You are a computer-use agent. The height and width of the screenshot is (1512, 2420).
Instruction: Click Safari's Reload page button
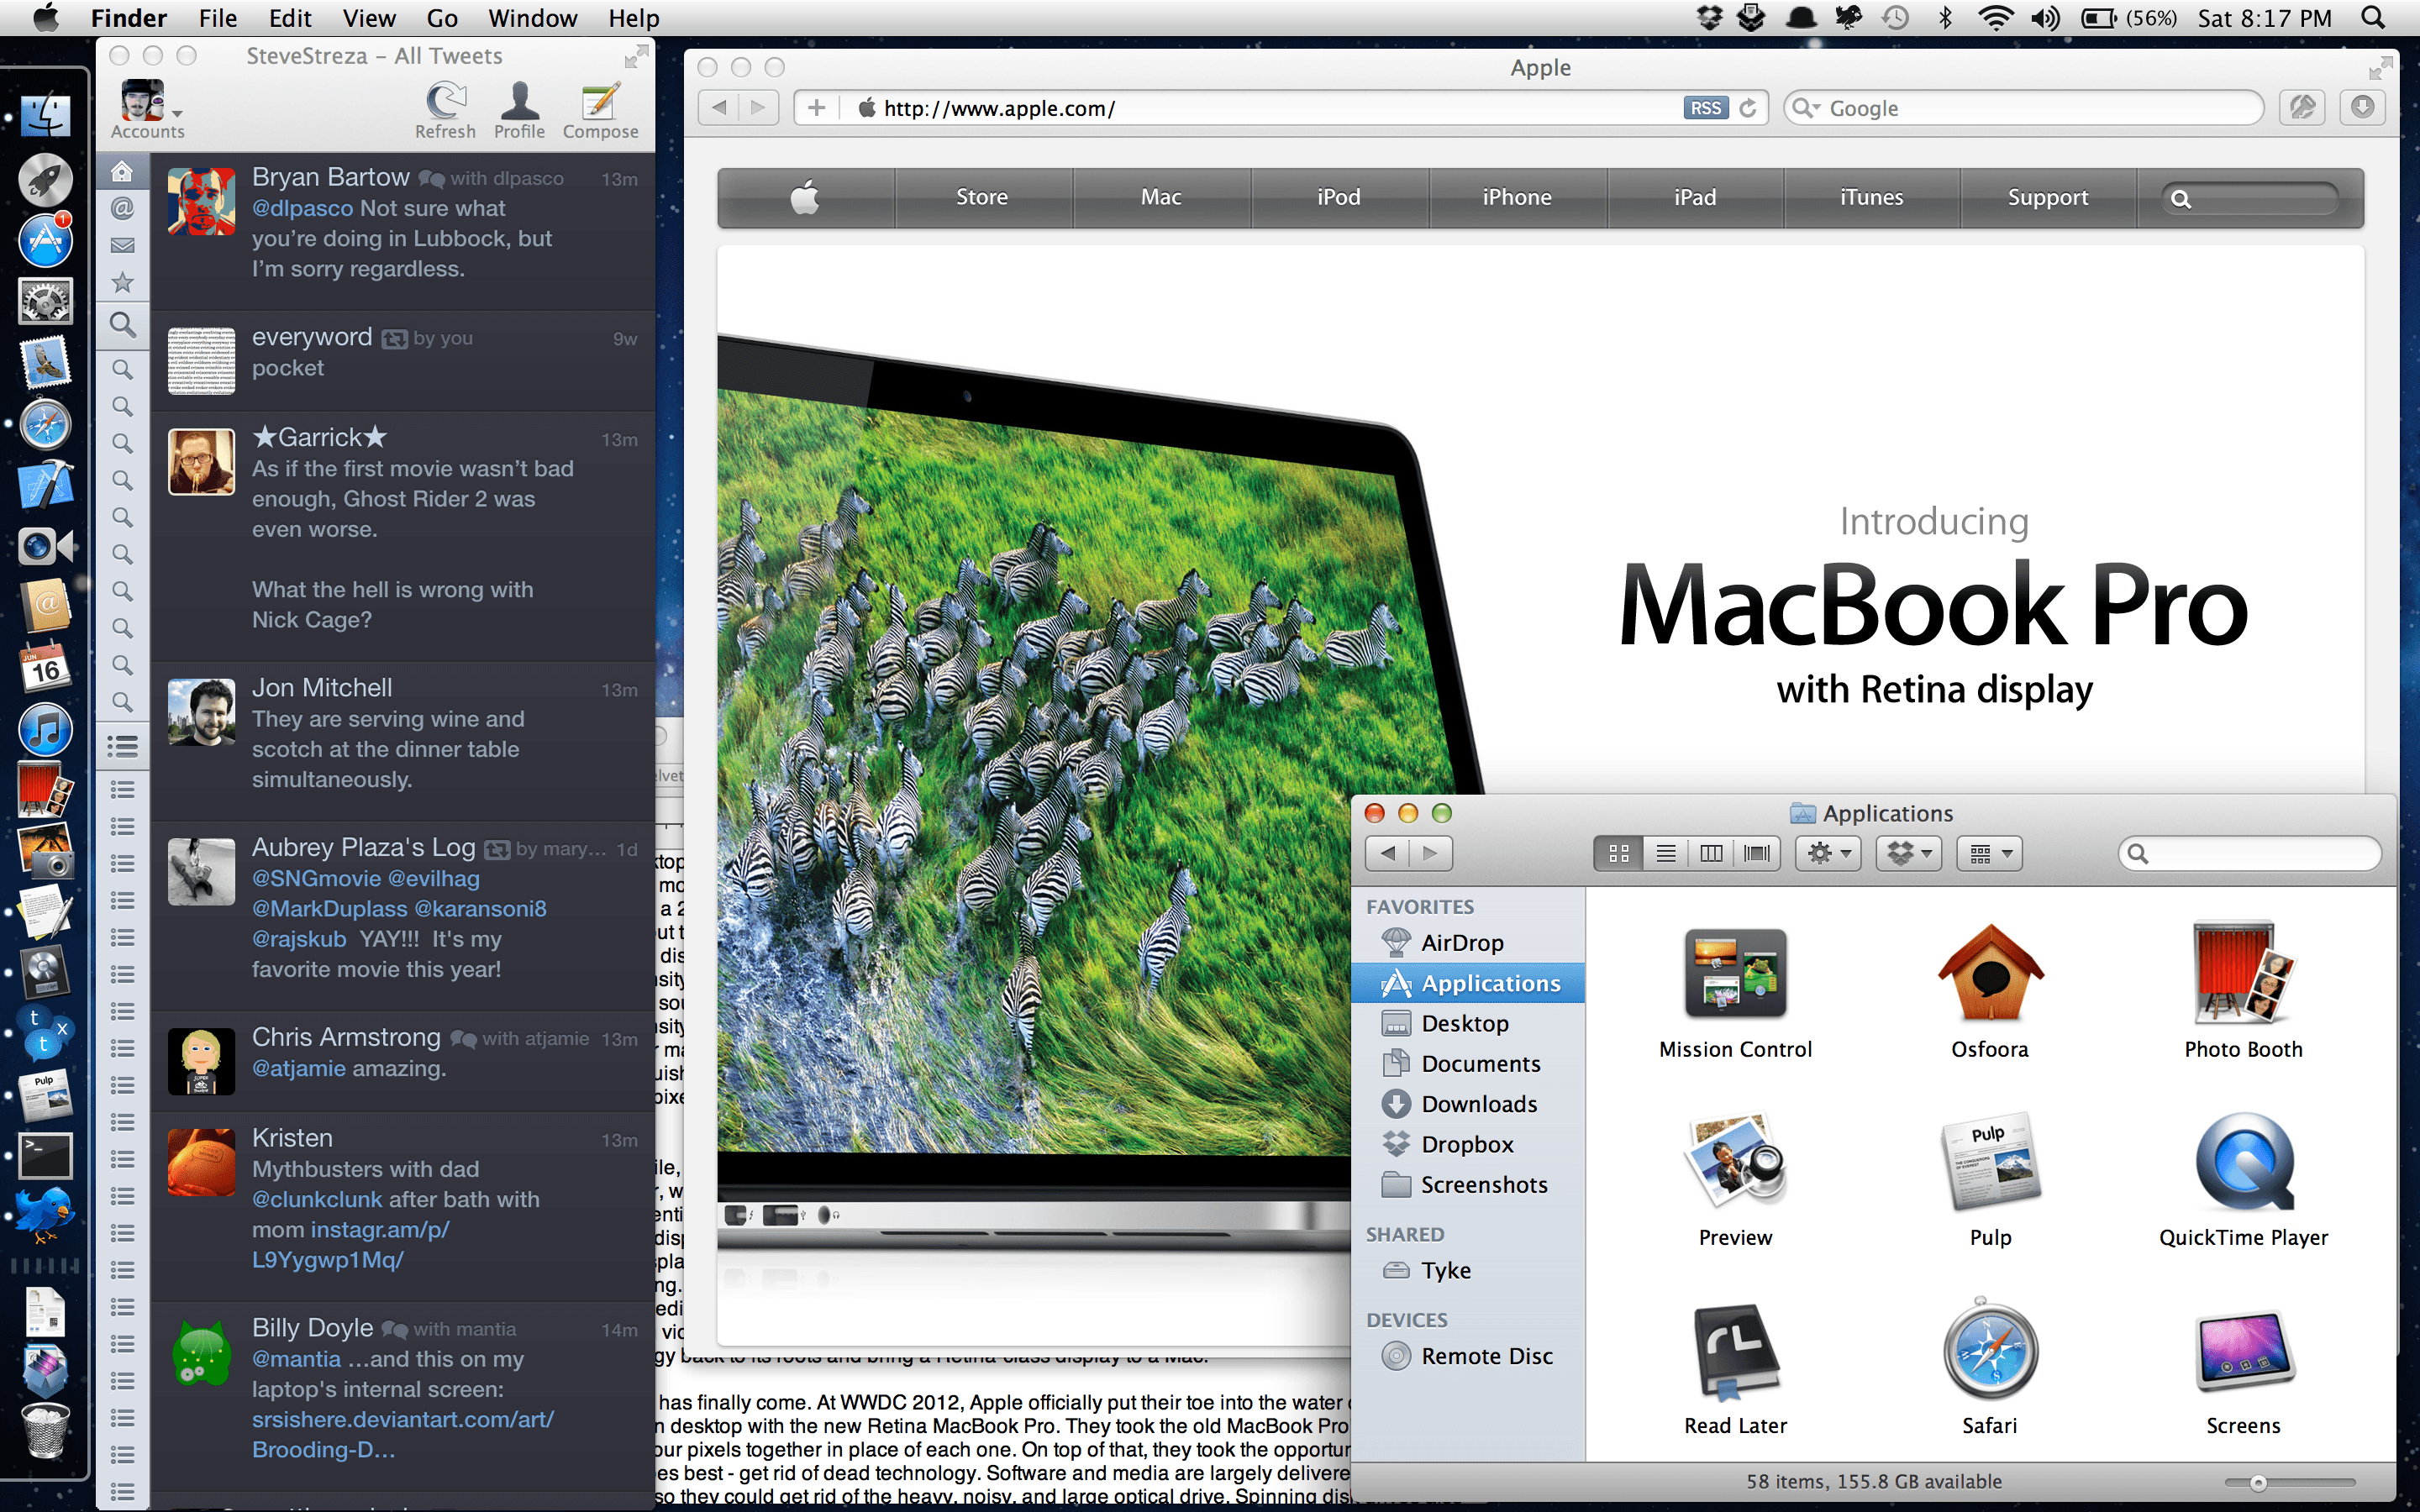(1748, 108)
